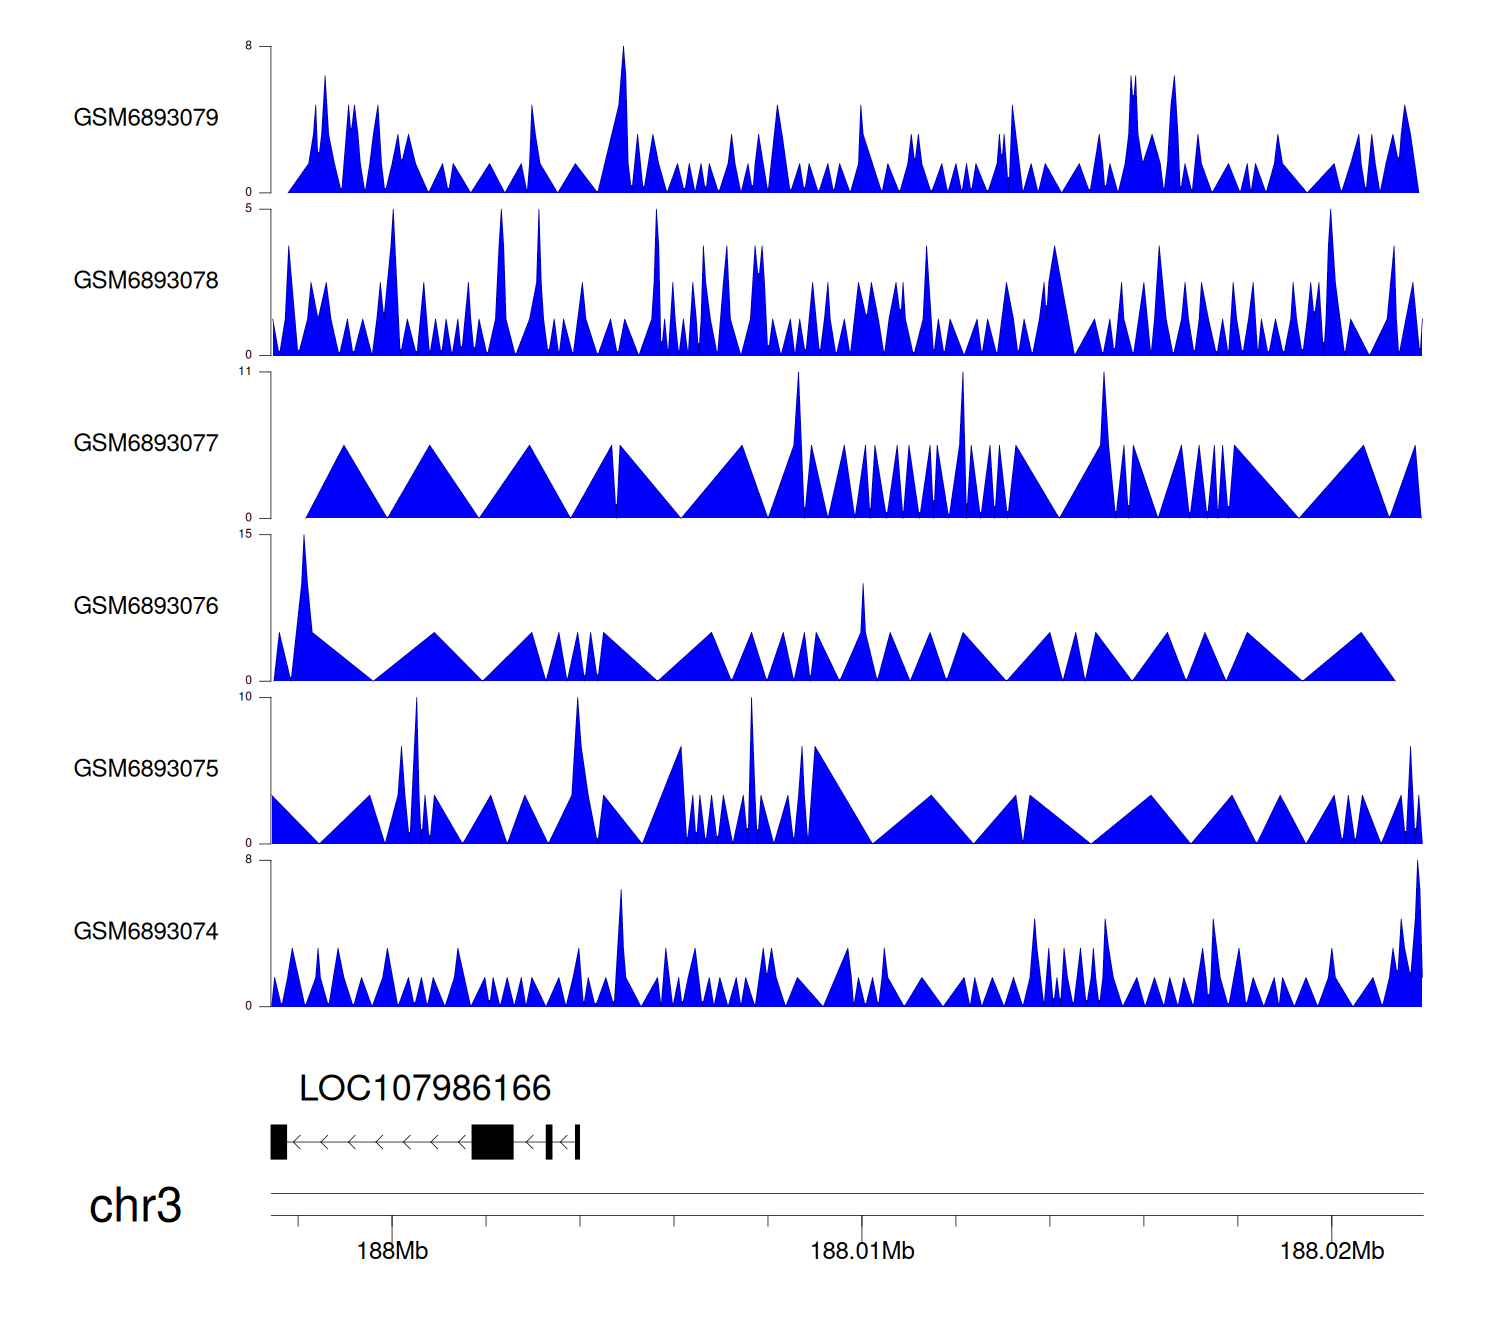Screen dimensions: 1500x1320
Task: Click the 188.02Mb axis position label
Action: [1331, 1251]
